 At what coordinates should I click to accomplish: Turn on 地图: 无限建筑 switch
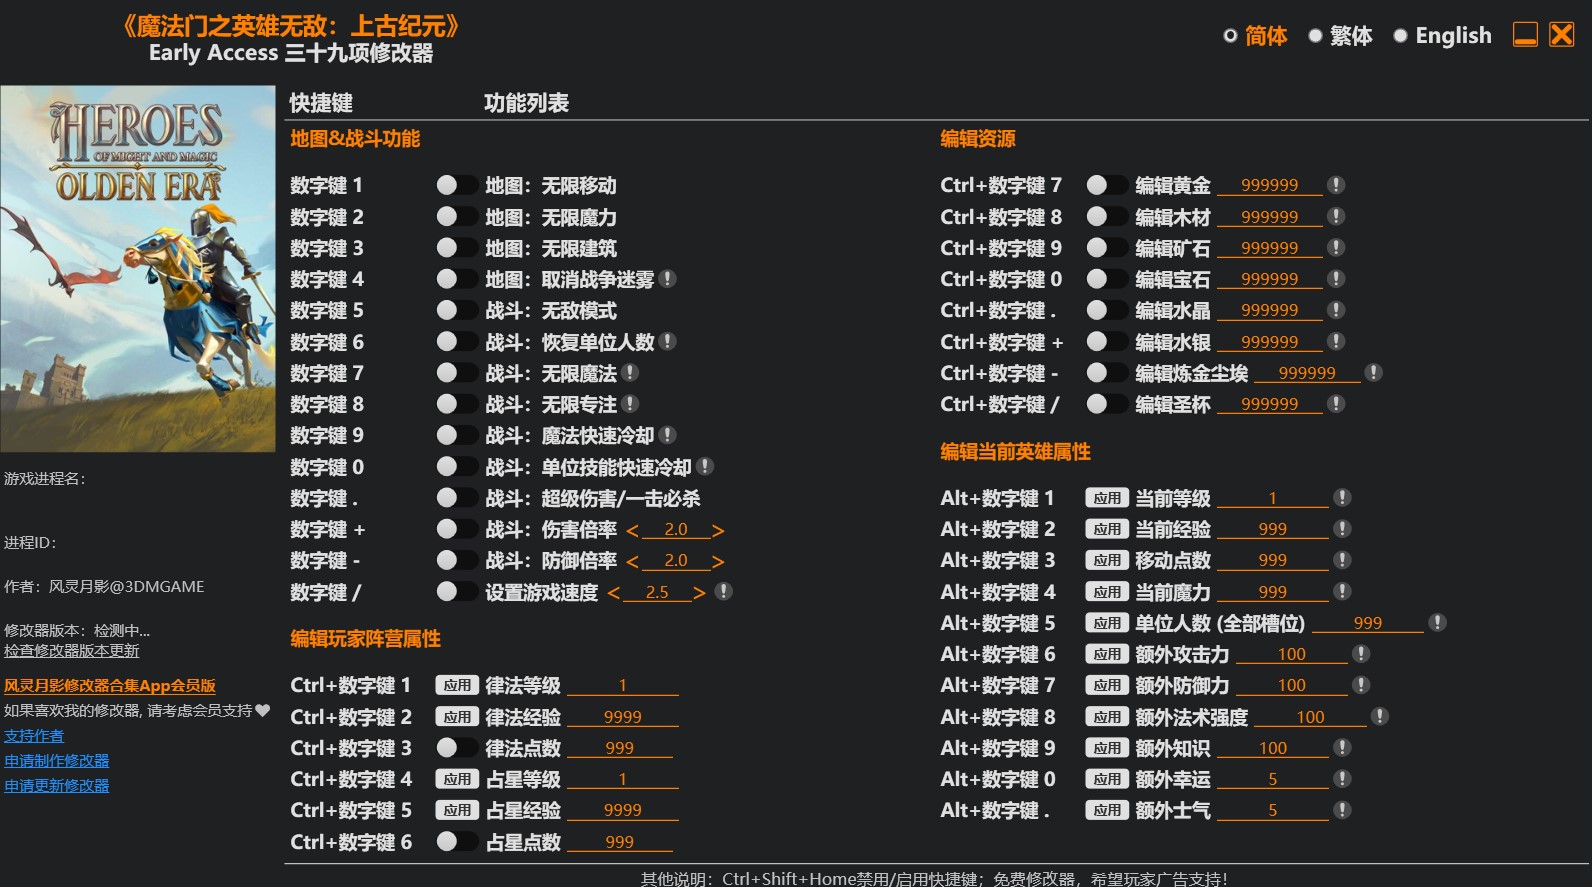457,247
